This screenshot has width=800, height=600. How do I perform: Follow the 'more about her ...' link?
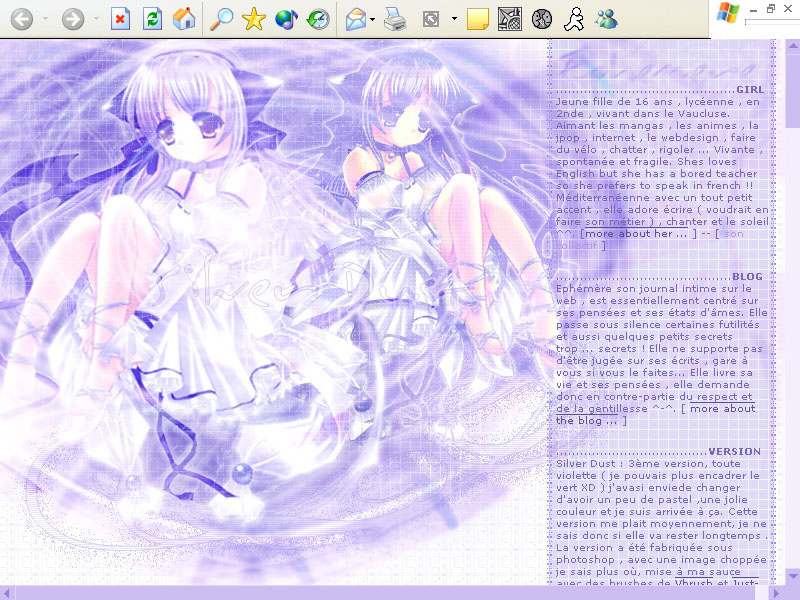(638, 234)
